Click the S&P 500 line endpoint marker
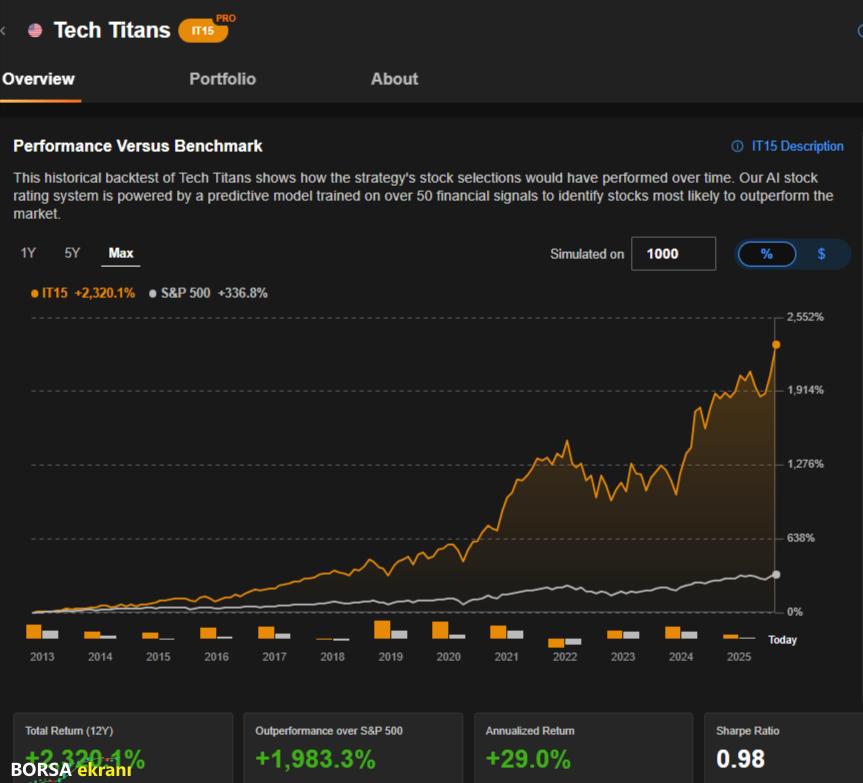 pos(776,575)
